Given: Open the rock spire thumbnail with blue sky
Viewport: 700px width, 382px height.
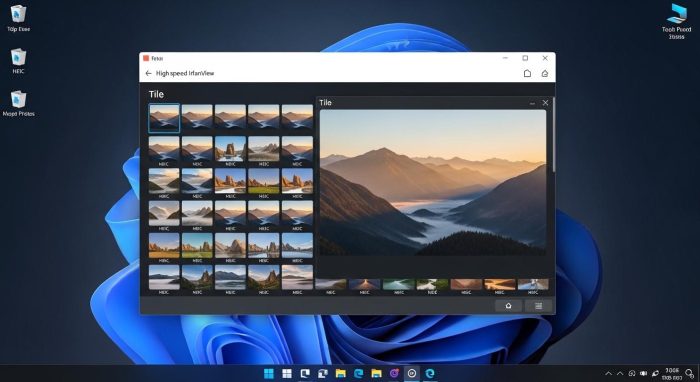Looking at the screenshot, I should point(230,149).
